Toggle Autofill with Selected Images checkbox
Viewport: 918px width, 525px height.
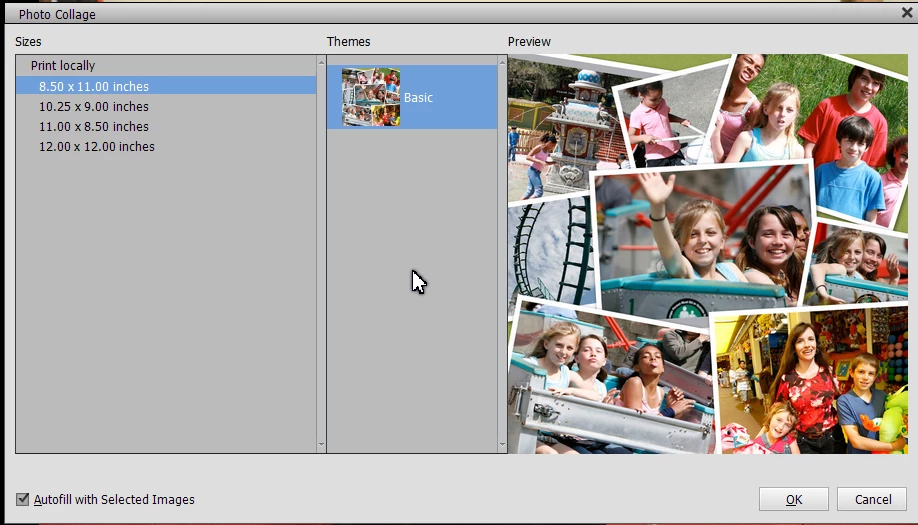22,499
